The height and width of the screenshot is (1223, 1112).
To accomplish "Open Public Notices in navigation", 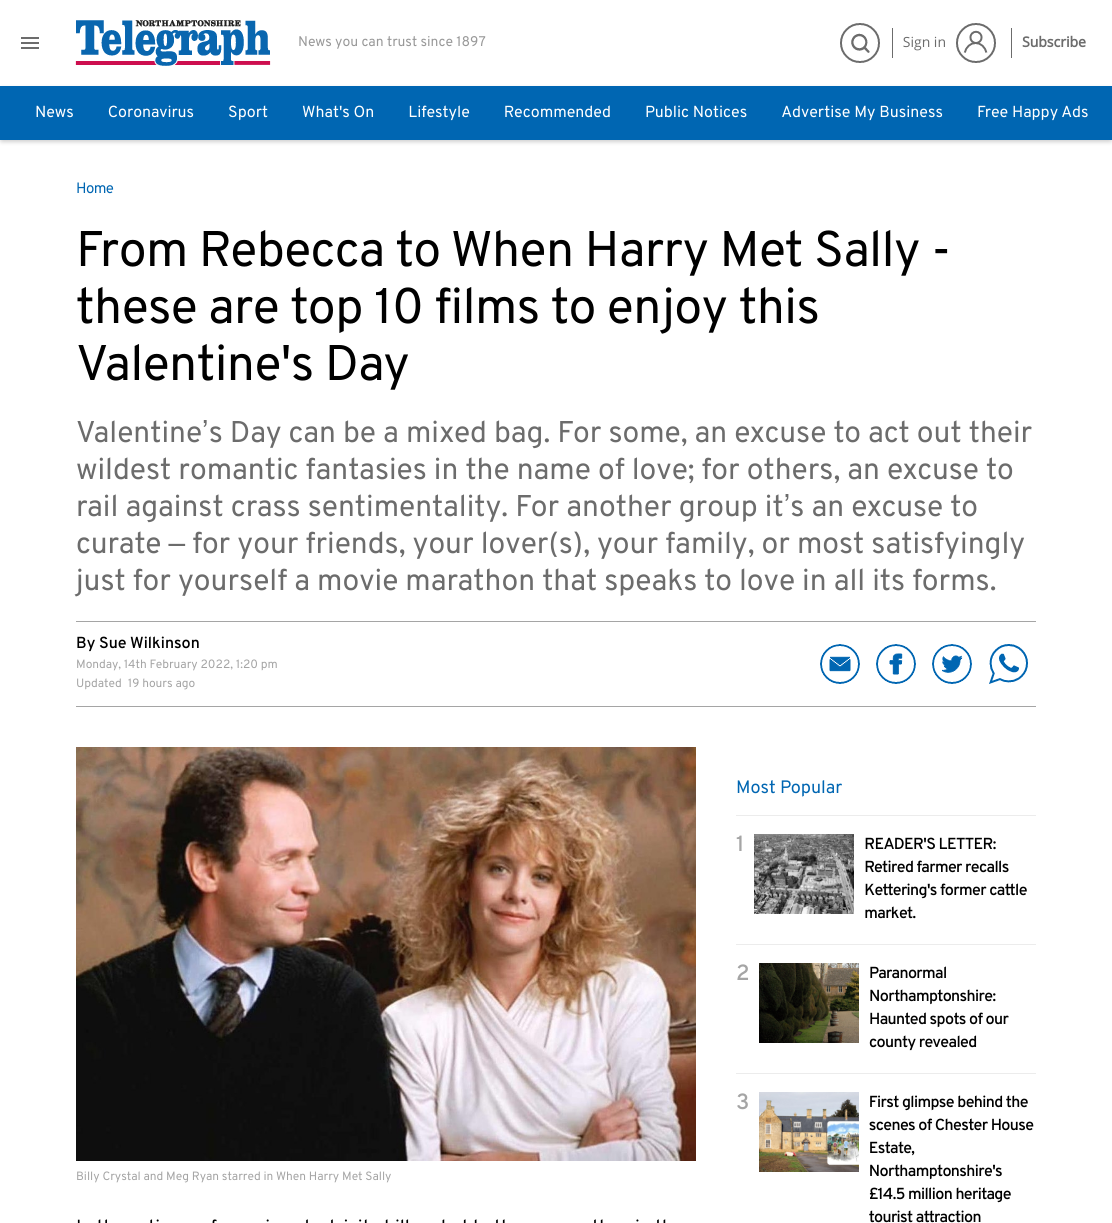I will [696, 112].
